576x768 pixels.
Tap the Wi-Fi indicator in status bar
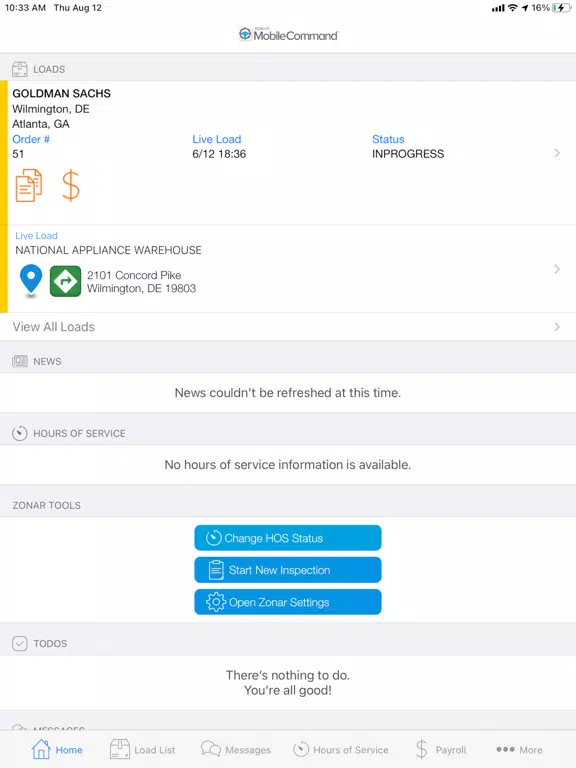(x=512, y=8)
